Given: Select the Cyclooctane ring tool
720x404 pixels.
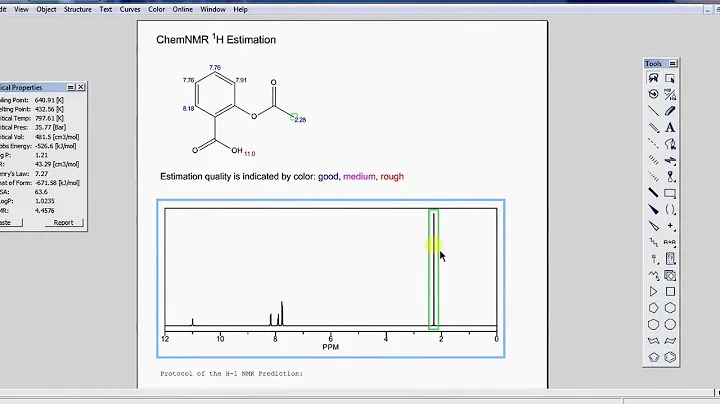Looking at the screenshot, I should pyautogui.click(x=670, y=325).
